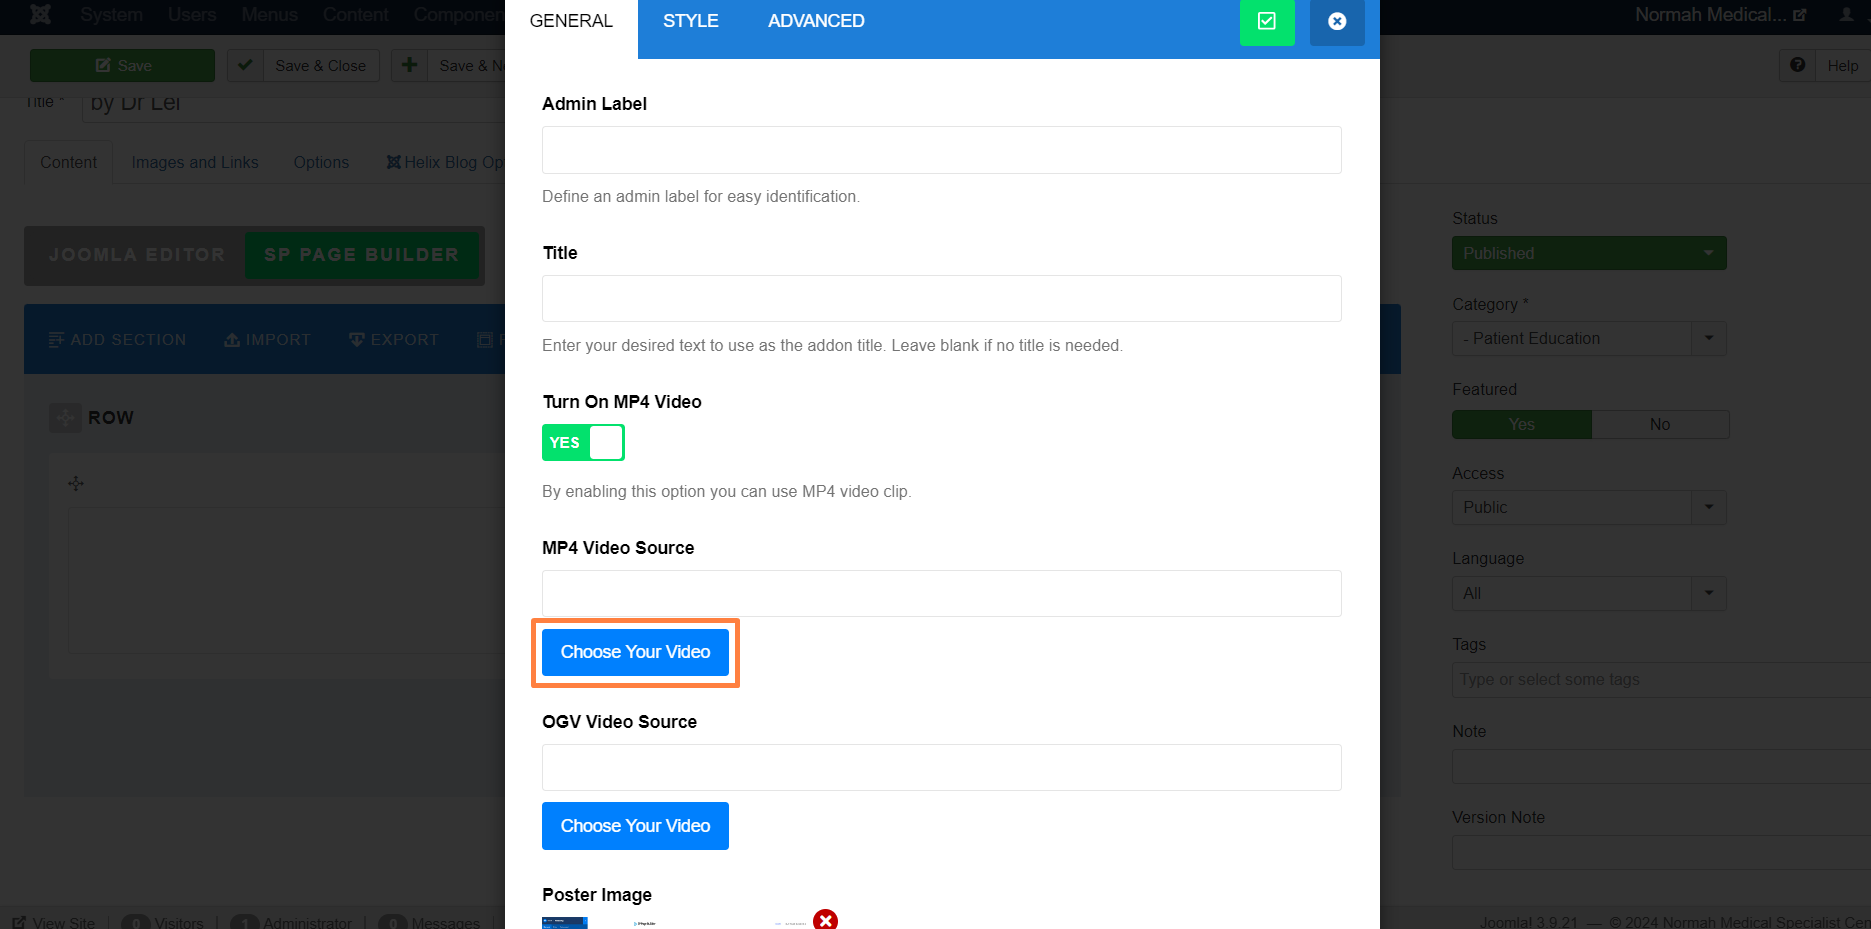Click the Tags selection field
The width and height of the screenshot is (1871, 929).
tap(1661, 679)
